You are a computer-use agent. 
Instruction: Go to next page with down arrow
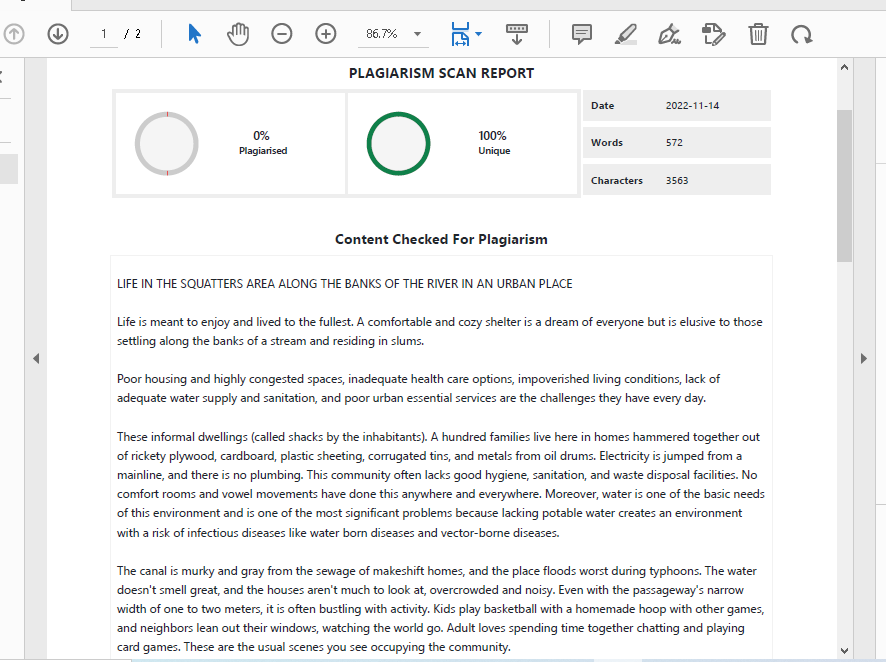coord(58,34)
